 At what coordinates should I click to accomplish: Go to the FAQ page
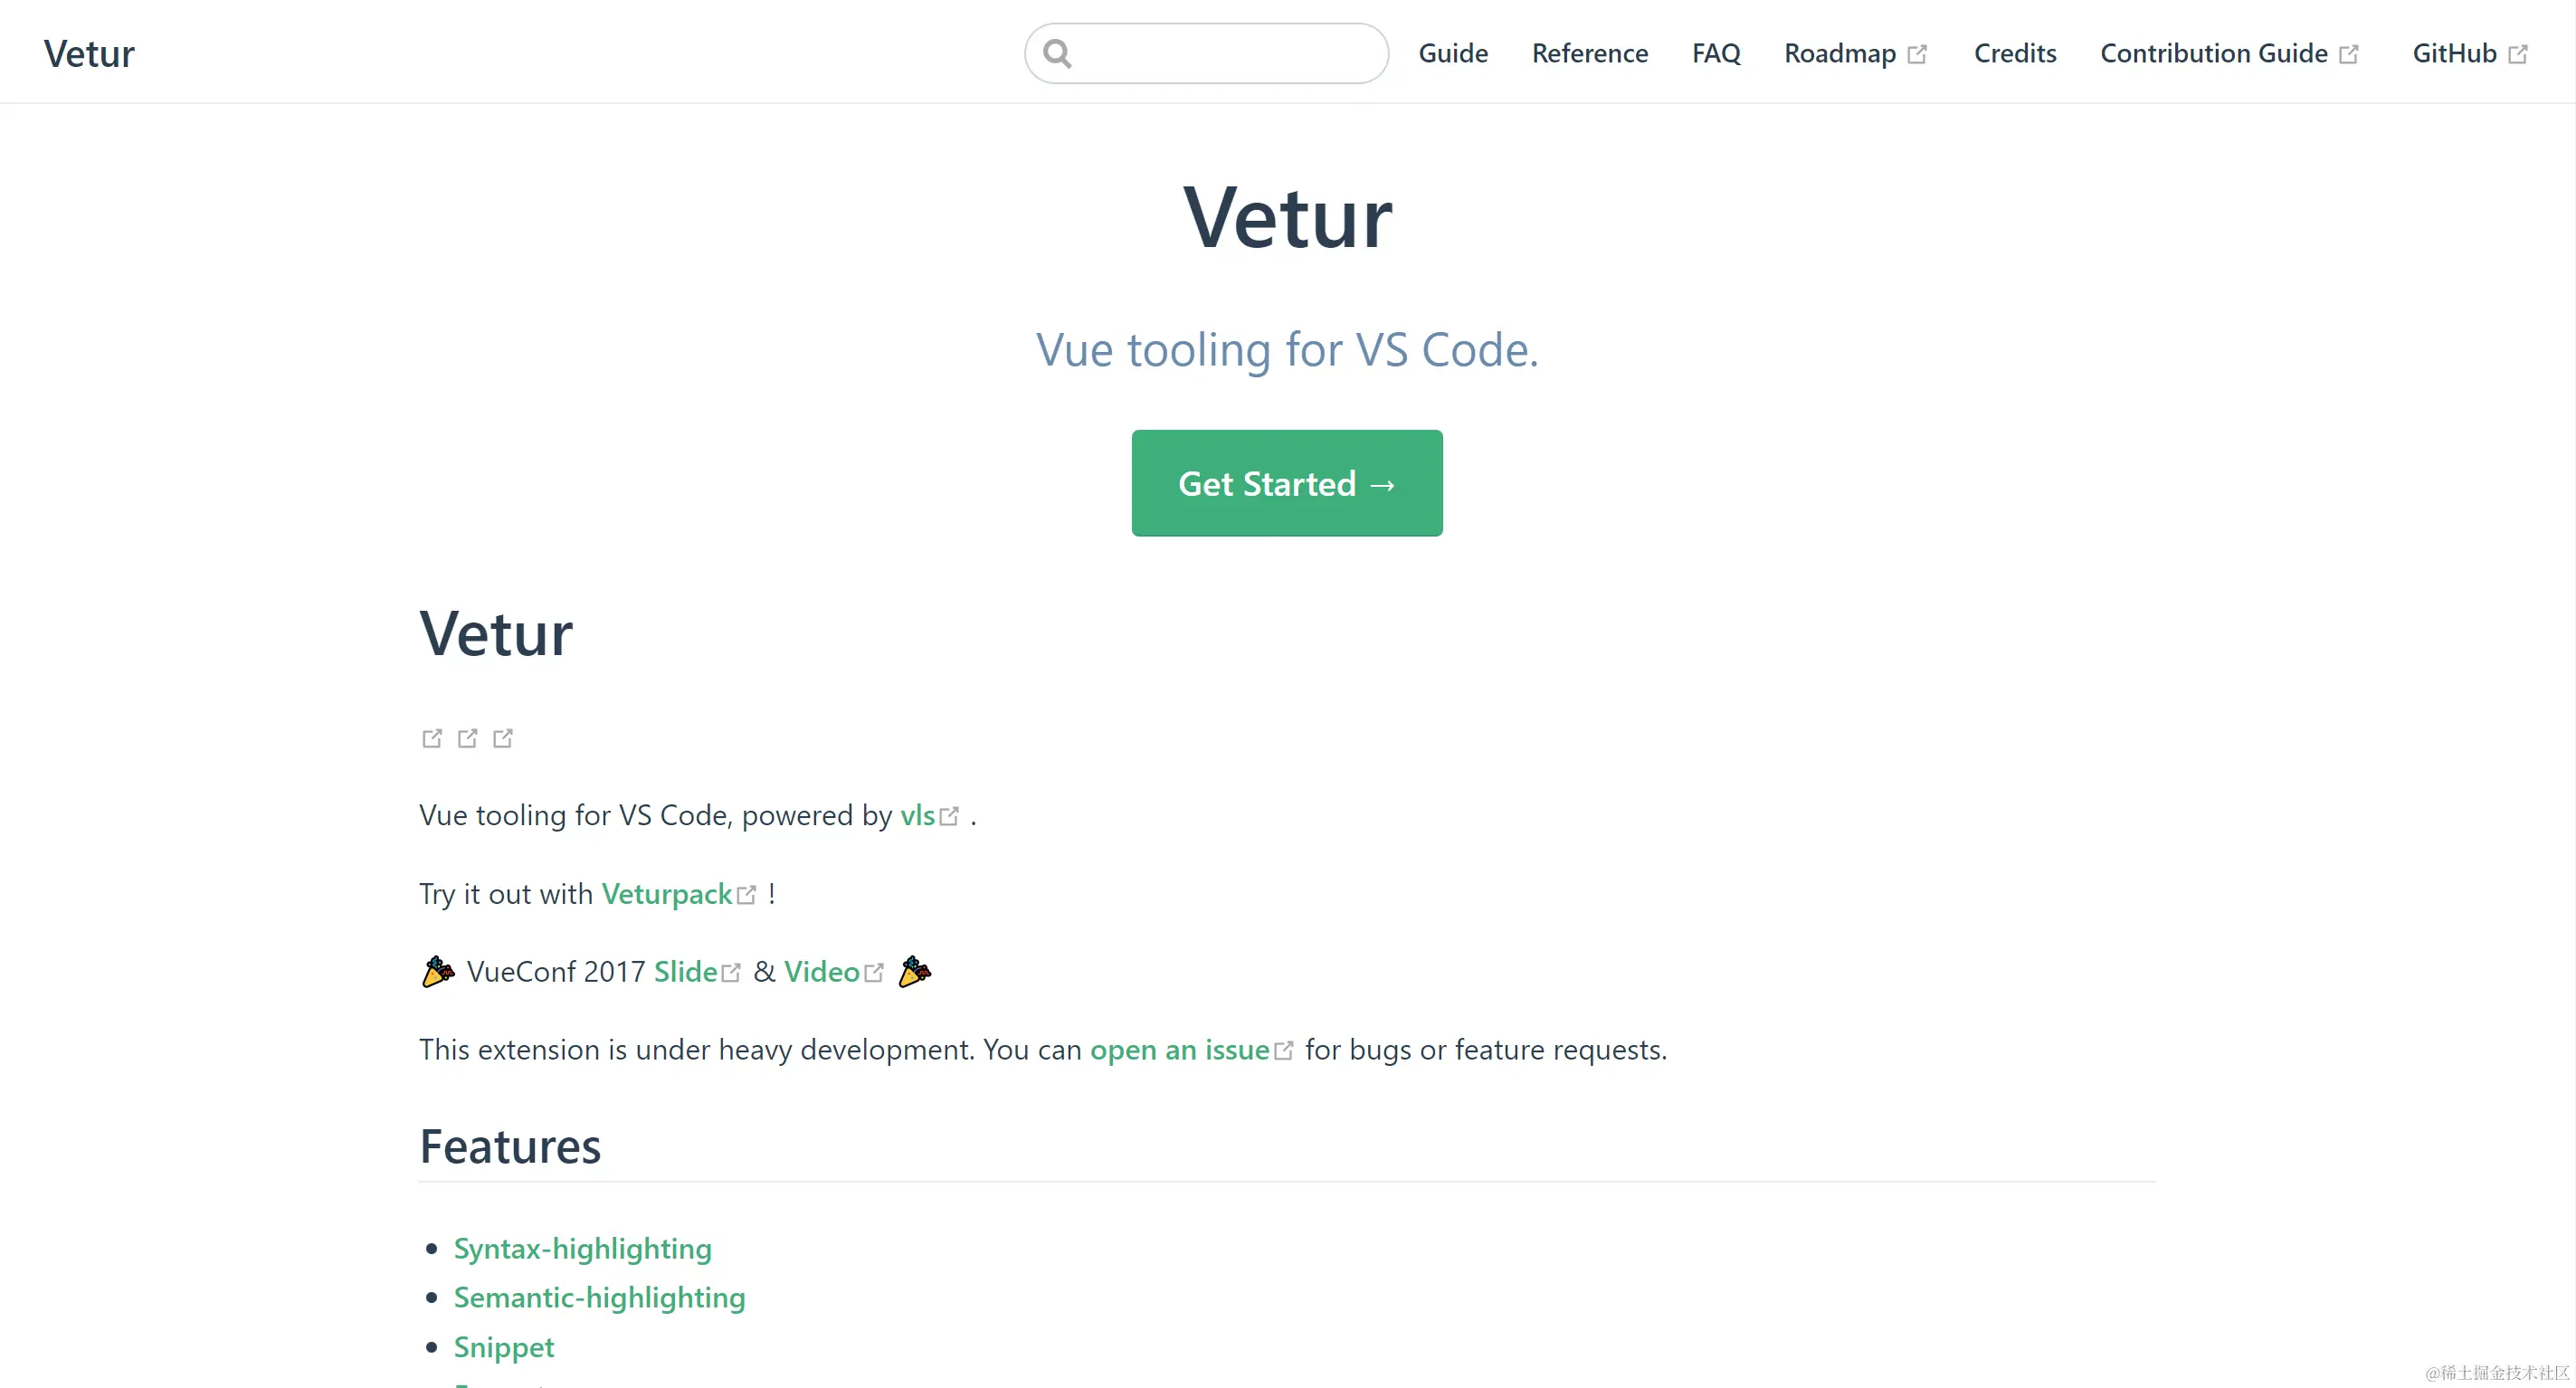coord(1716,53)
